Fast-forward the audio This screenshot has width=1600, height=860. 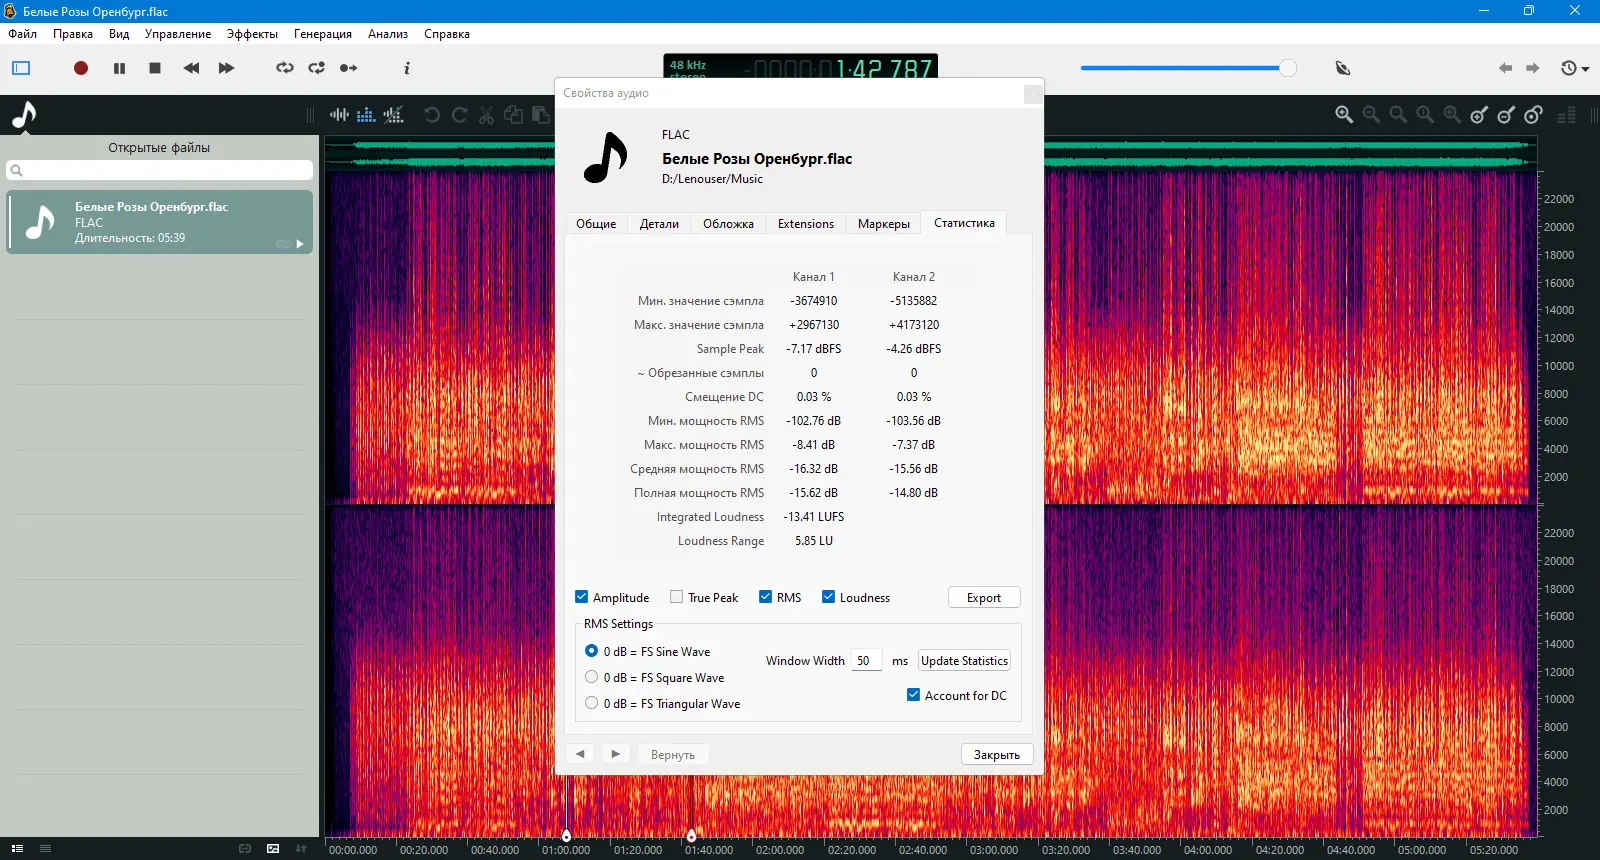click(x=226, y=68)
